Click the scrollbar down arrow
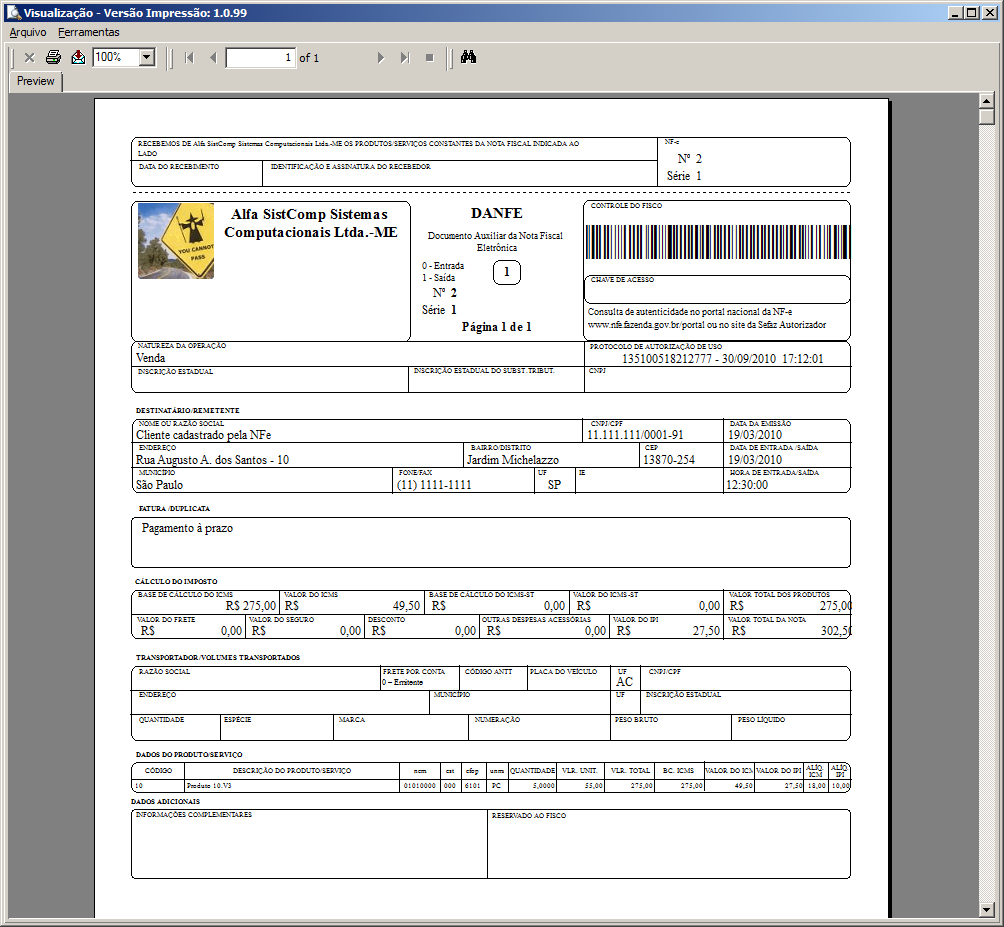 tap(987, 909)
